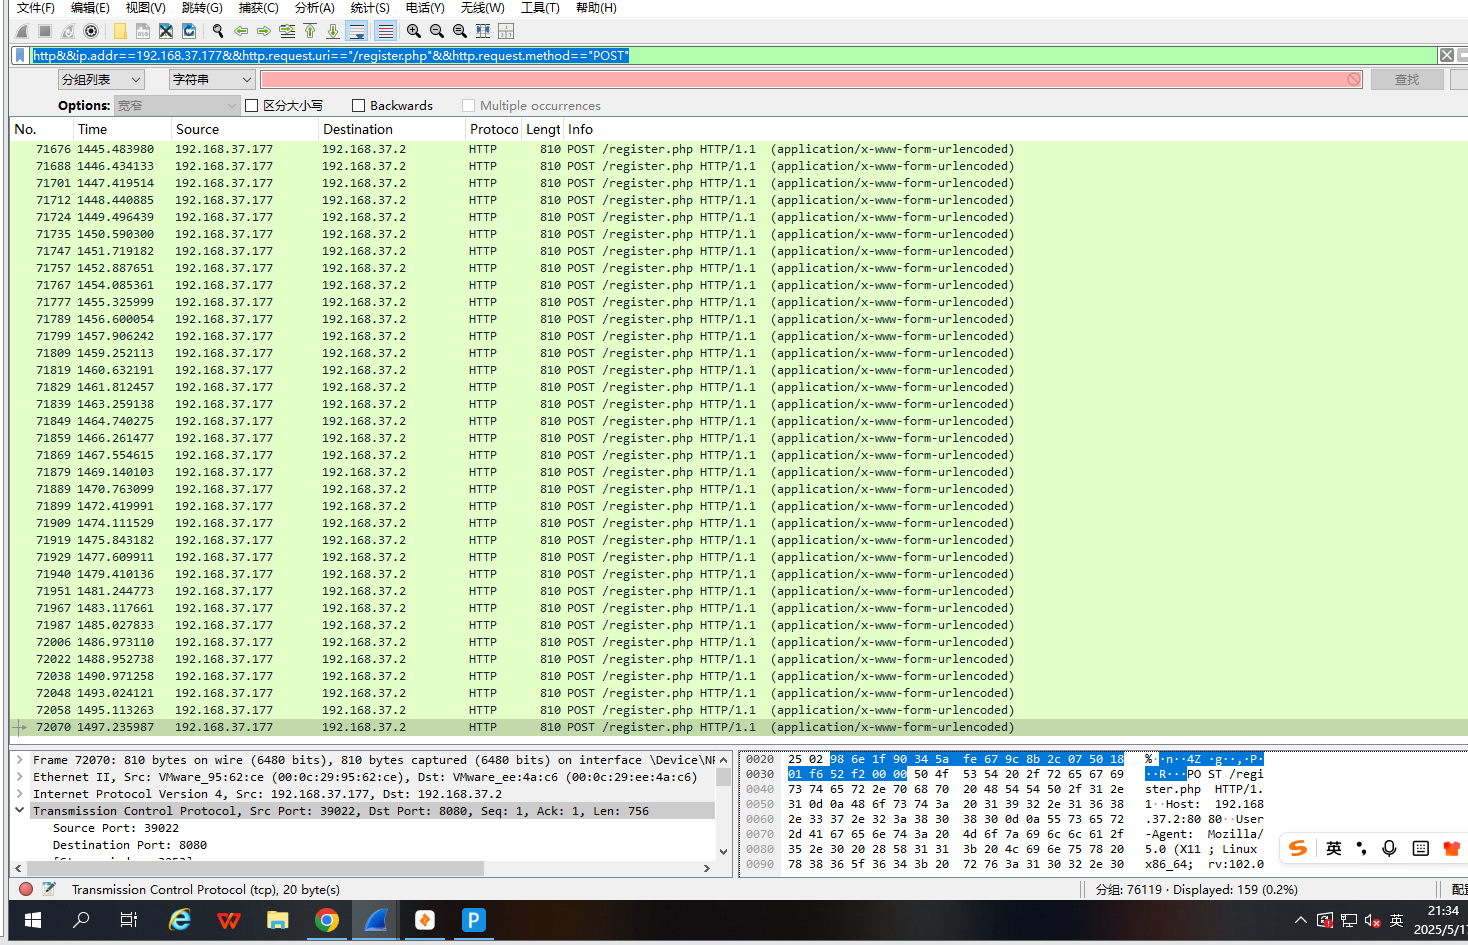Open the 分组列表 search-in dropdown
This screenshot has width=1468, height=945.
(x=102, y=80)
